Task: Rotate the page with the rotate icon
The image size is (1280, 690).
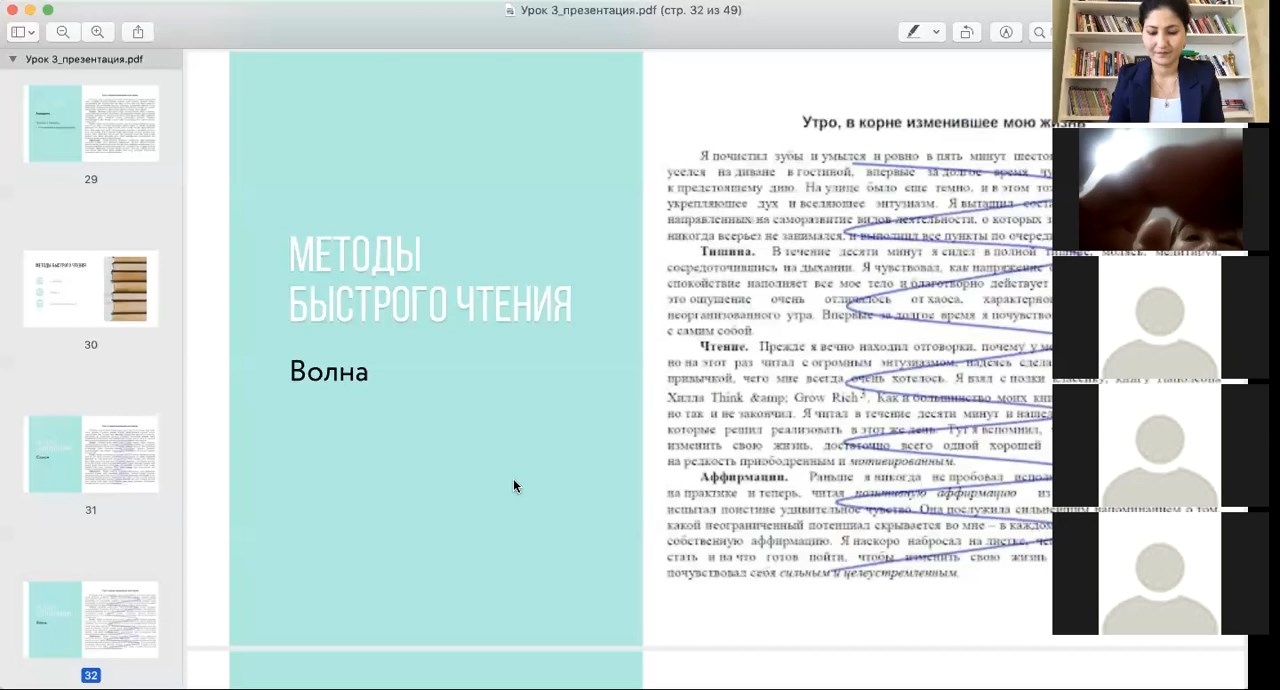Action: tap(967, 32)
